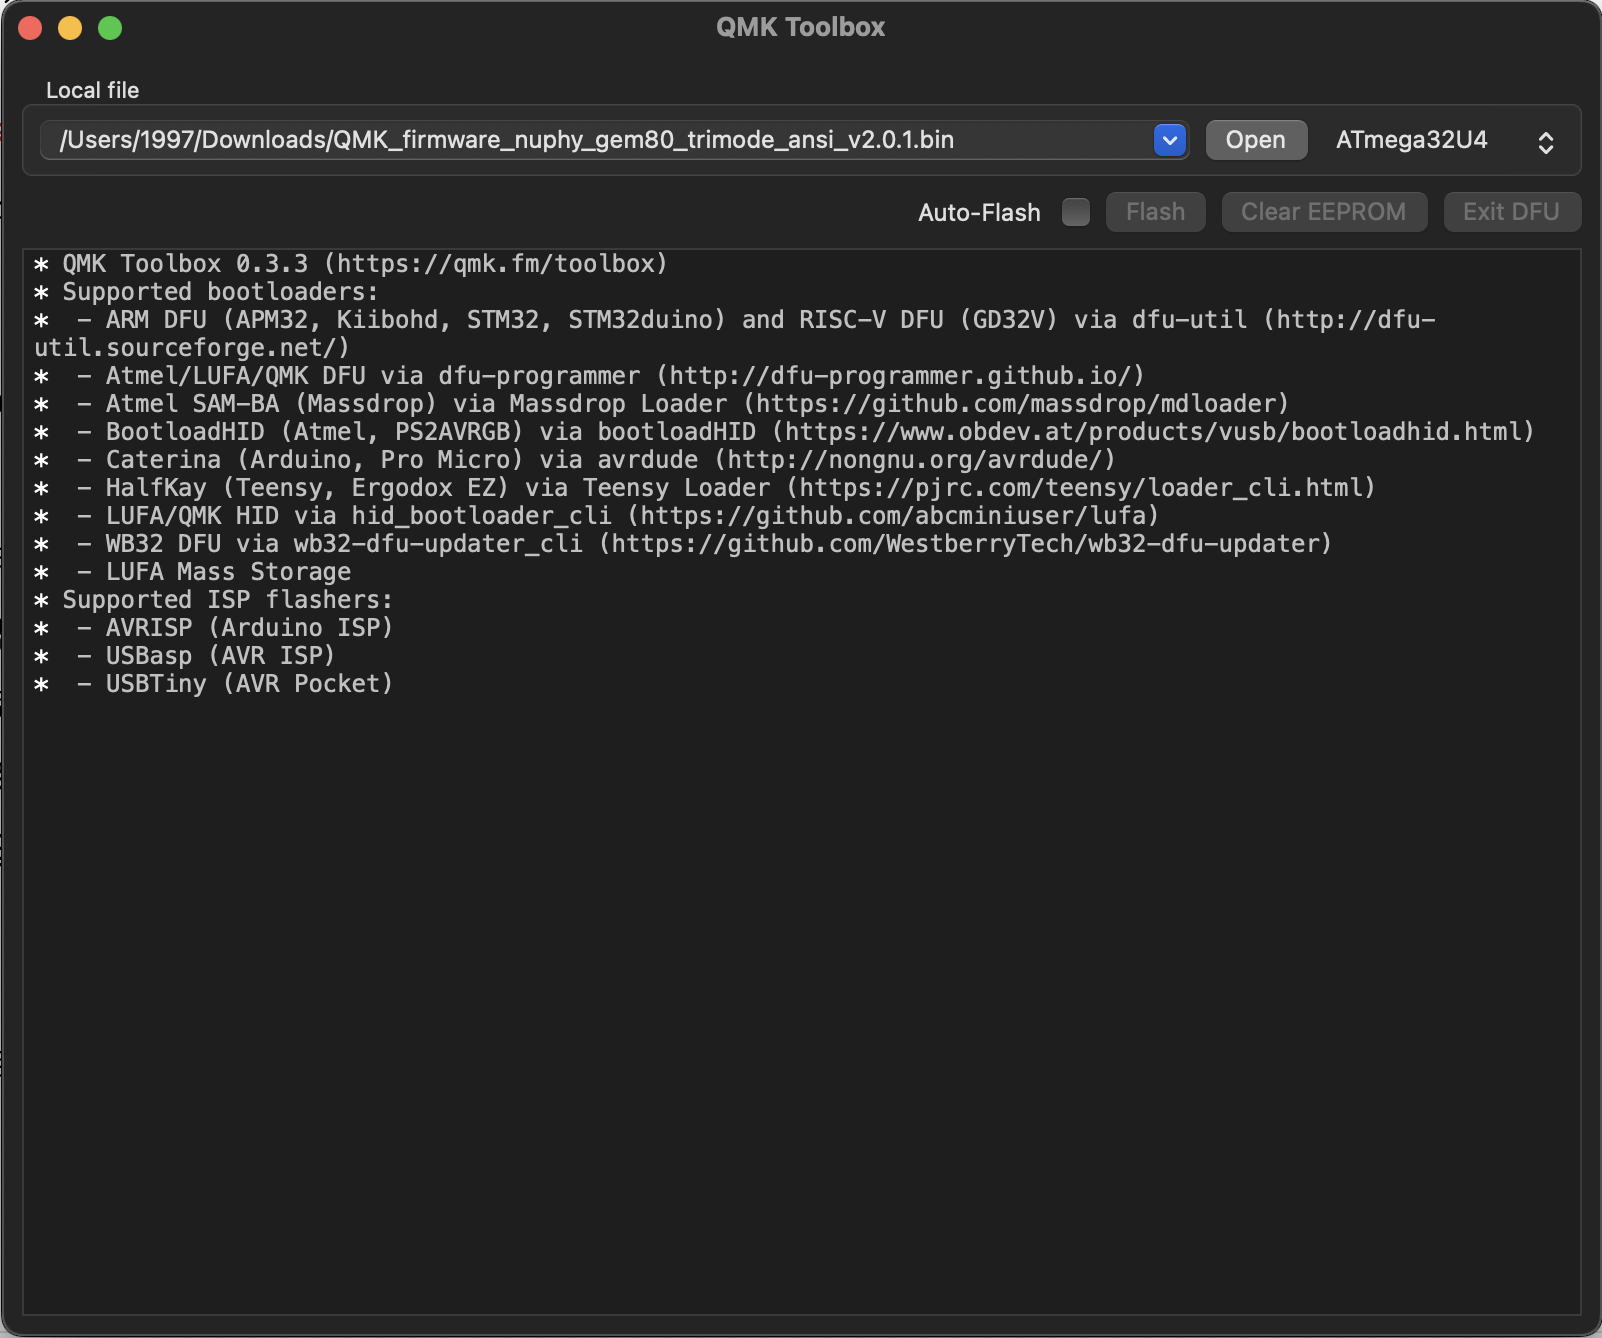Click the 'QMK Toolbox 0.3.3' log line
1602x1338 pixels.
[x=351, y=264]
